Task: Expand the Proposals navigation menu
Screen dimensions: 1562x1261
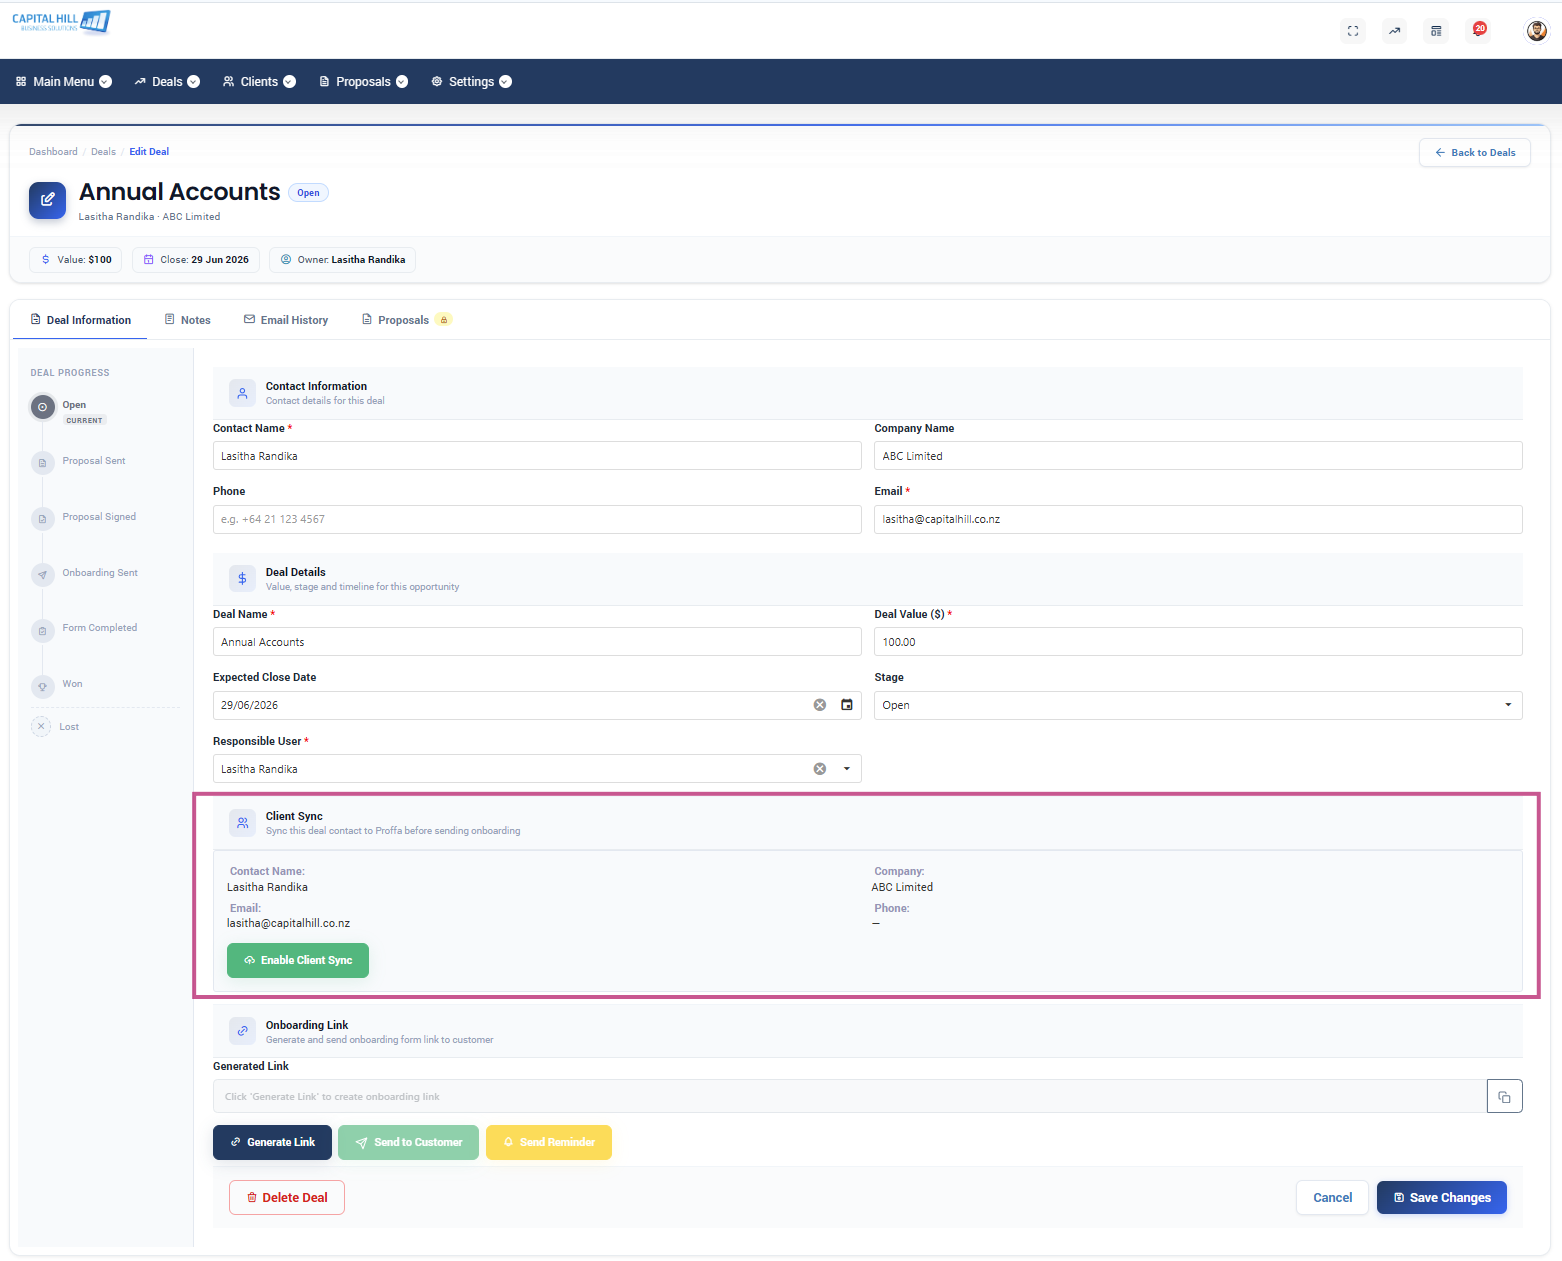Action: click(x=363, y=82)
